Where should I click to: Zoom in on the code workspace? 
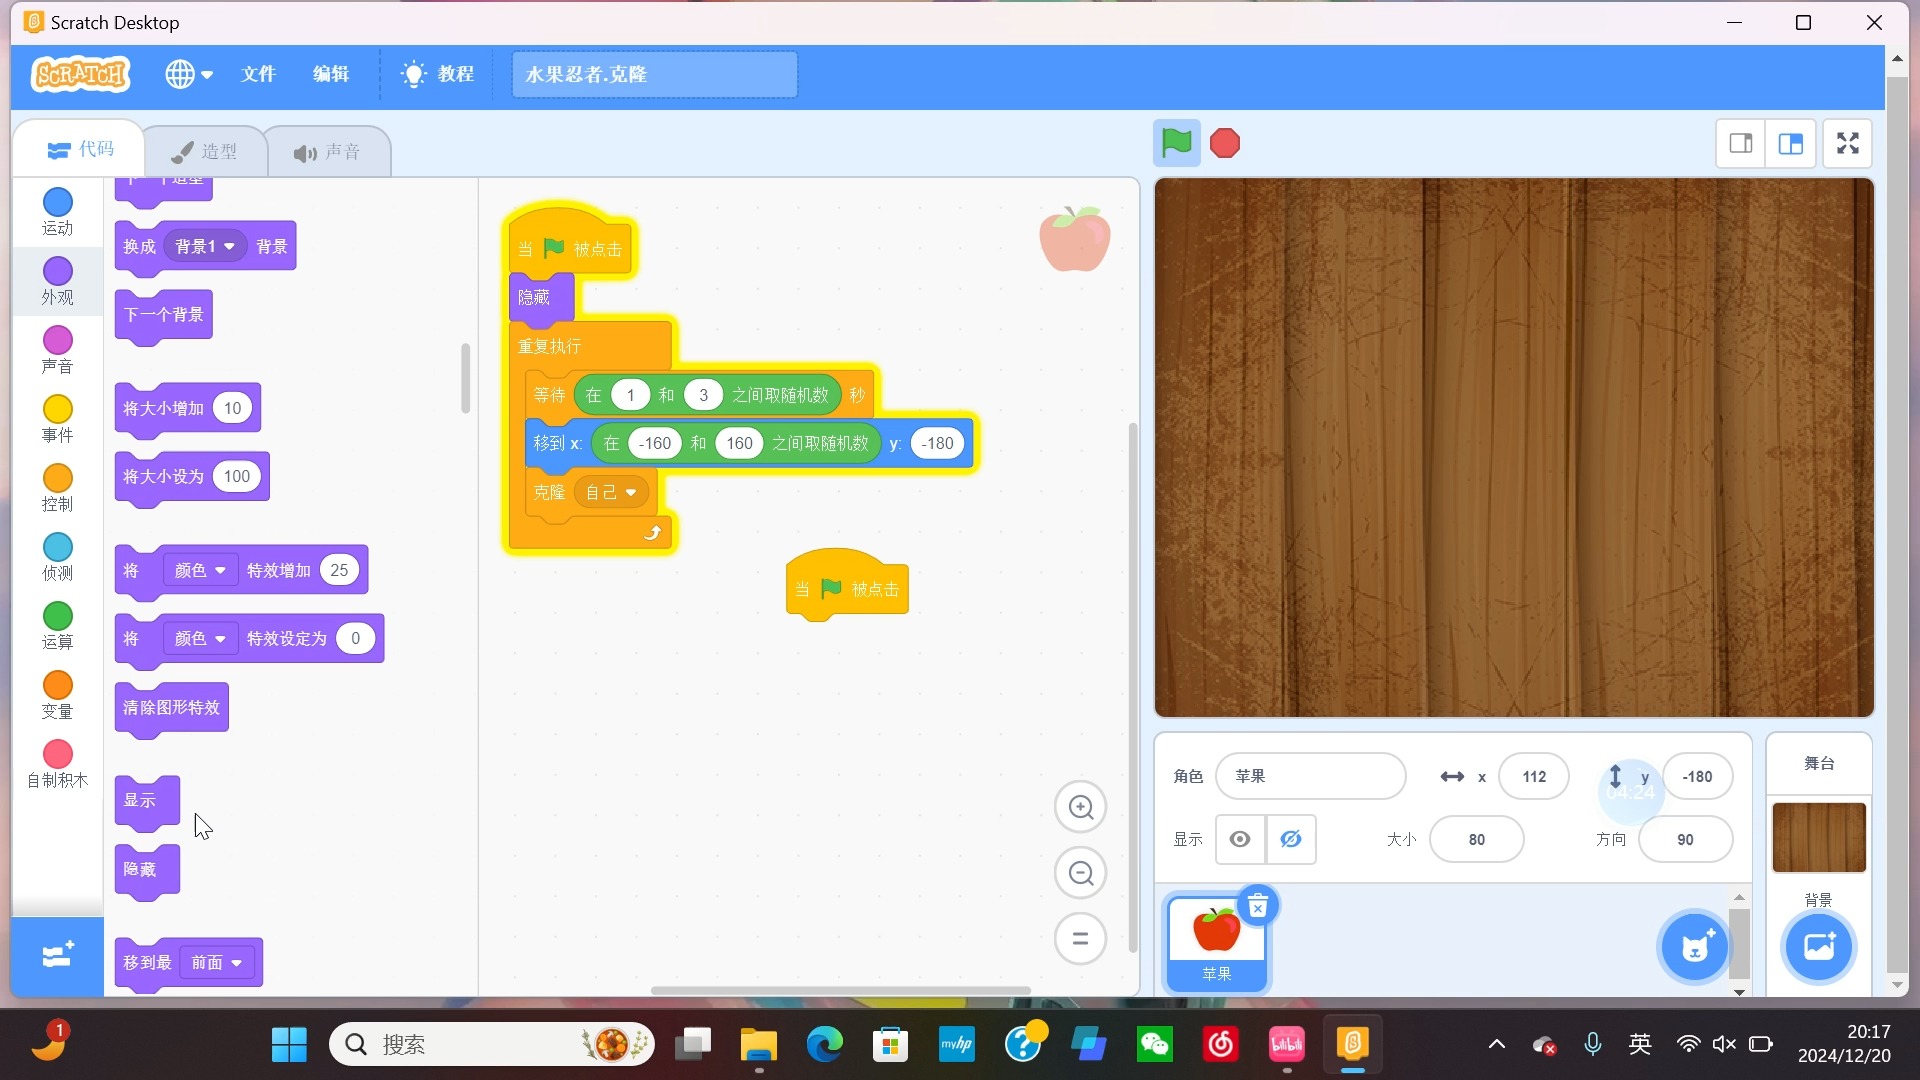[1080, 807]
